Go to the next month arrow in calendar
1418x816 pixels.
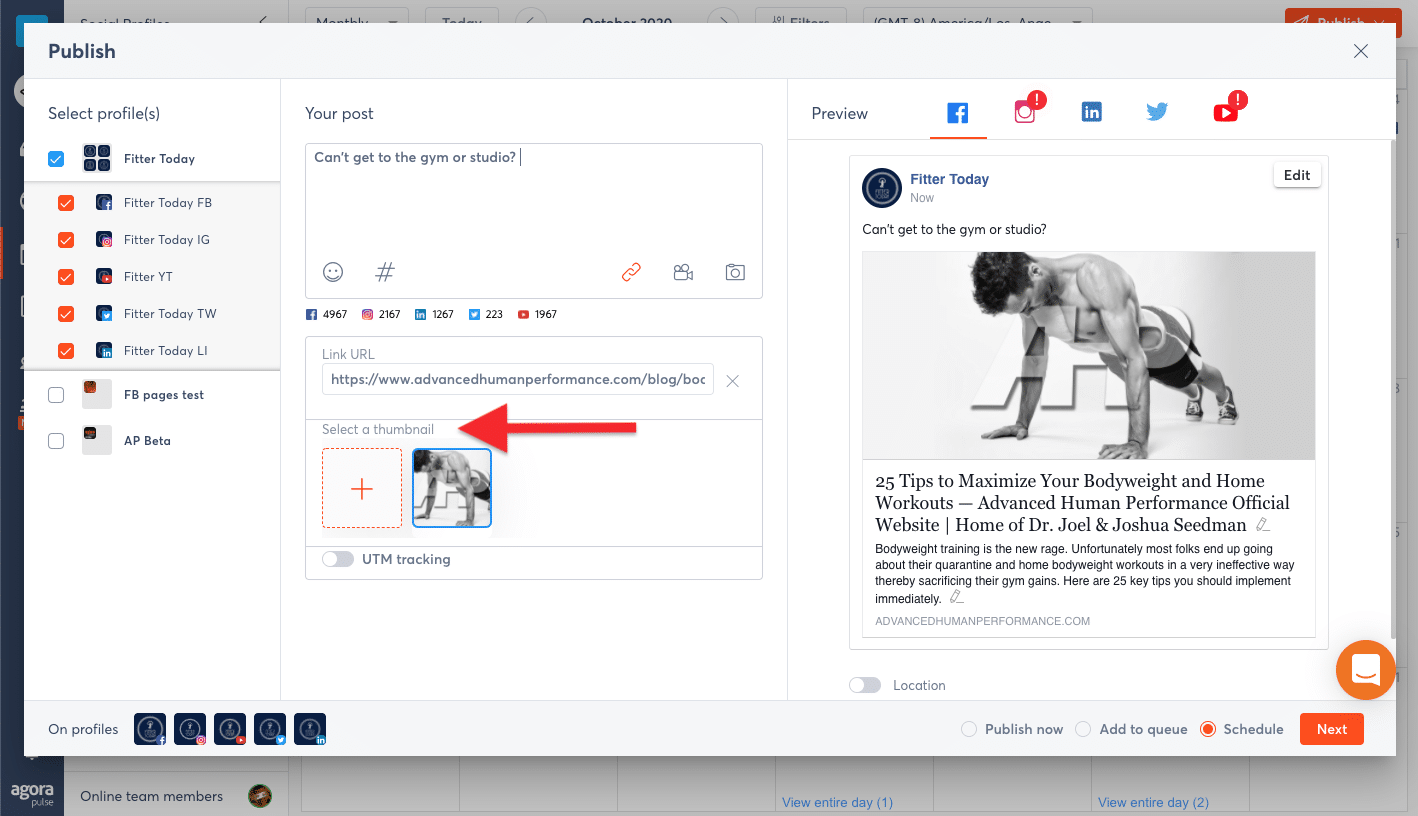tap(722, 21)
